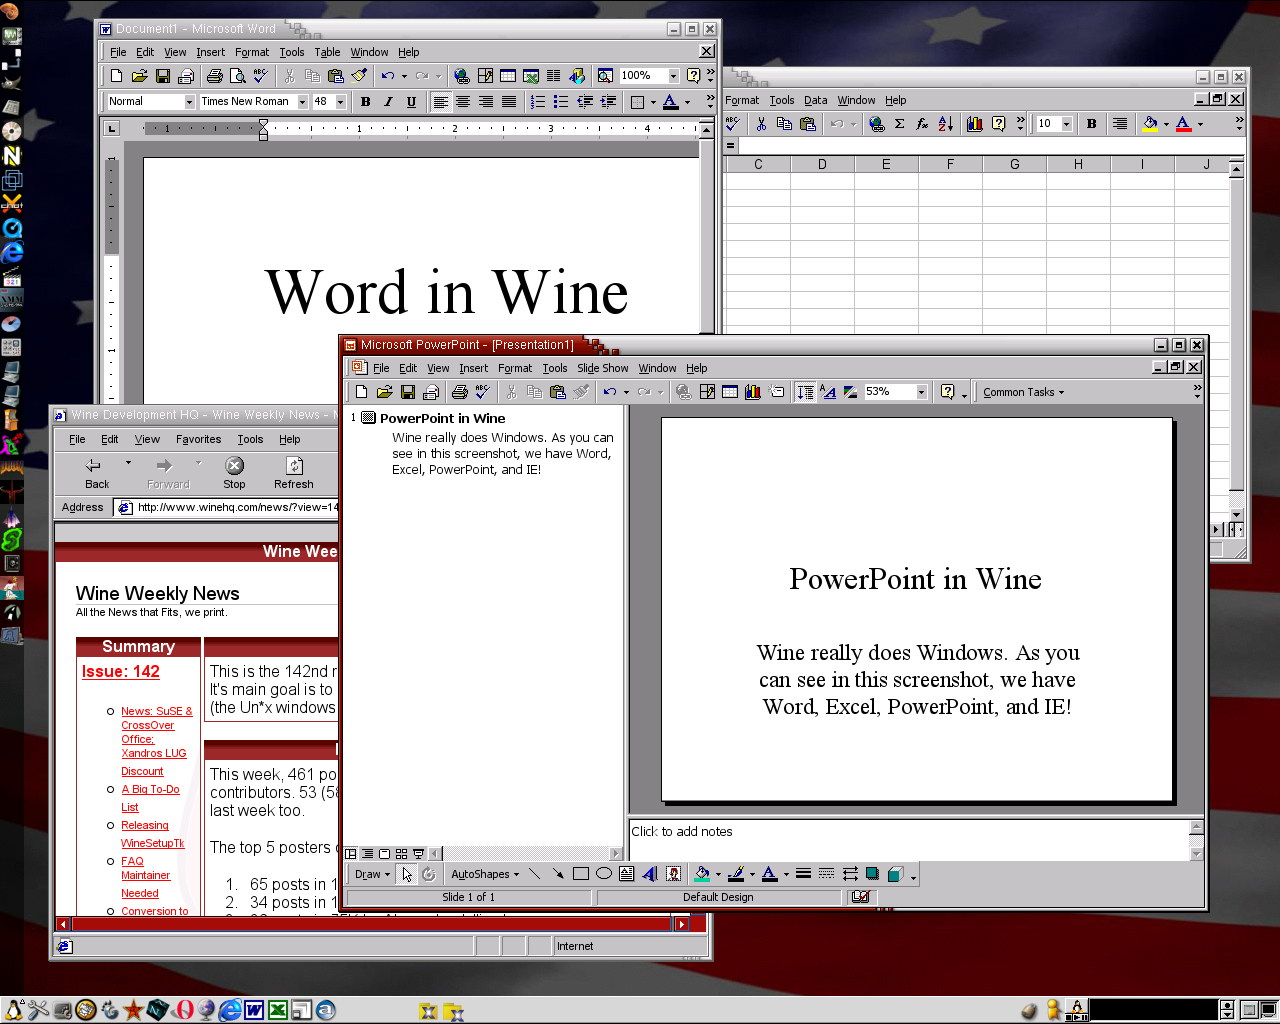Viewport: 1280px width, 1024px height.
Task: Toggle Bold formatting in Word
Action: [x=365, y=102]
